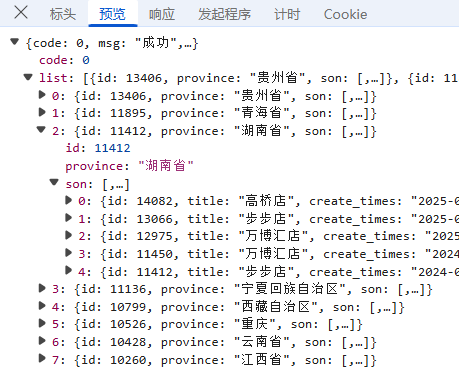Close the request details panel
459x370 pixels.
tap(21, 13)
